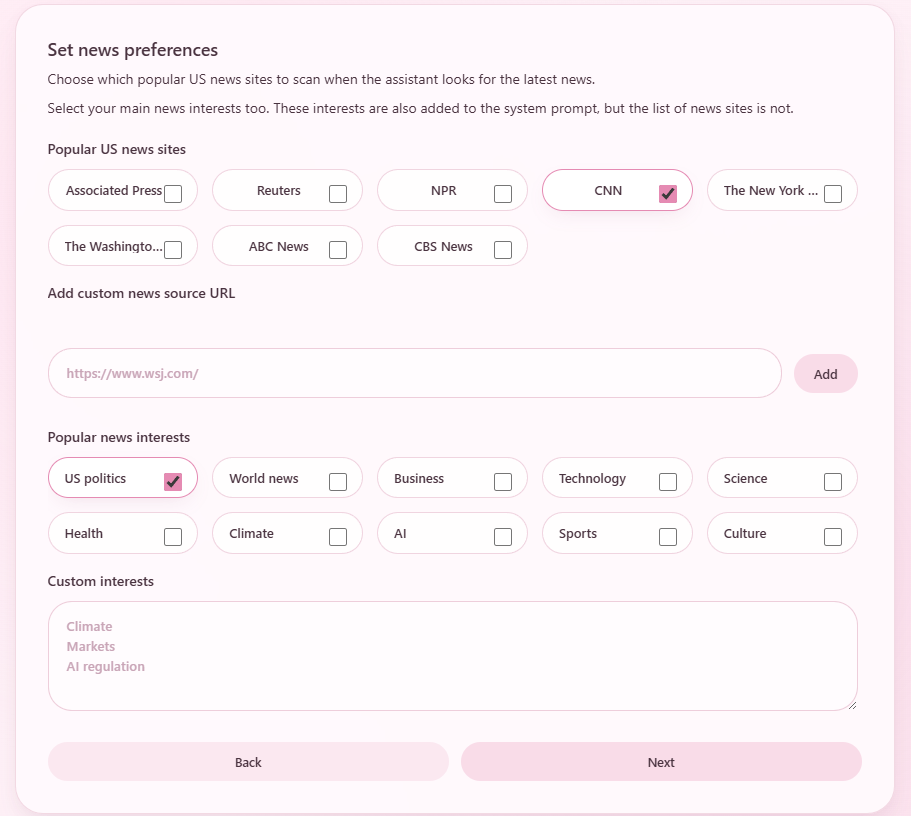The image size is (911, 816).
Task: Click the custom news source URL field
Action: 414,372
